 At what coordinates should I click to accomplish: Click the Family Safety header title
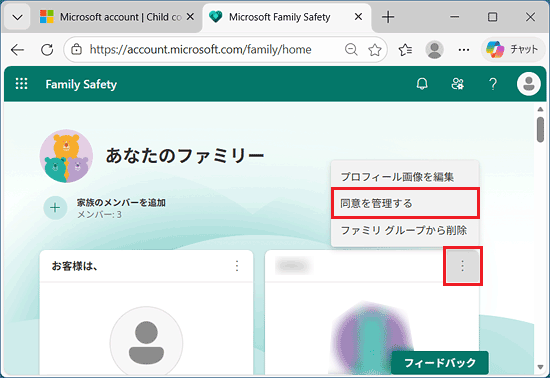[81, 84]
